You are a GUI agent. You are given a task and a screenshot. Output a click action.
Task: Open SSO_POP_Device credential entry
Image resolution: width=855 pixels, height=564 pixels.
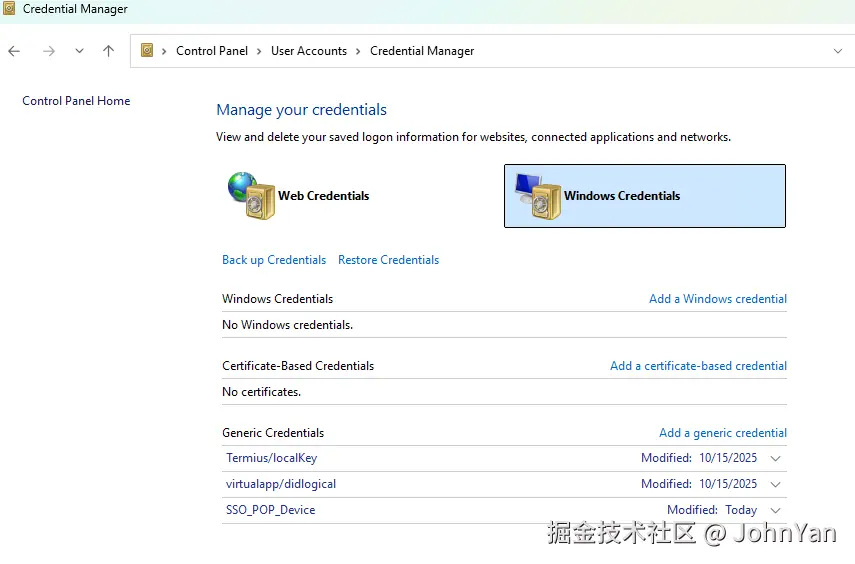click(x=270, y=510)
